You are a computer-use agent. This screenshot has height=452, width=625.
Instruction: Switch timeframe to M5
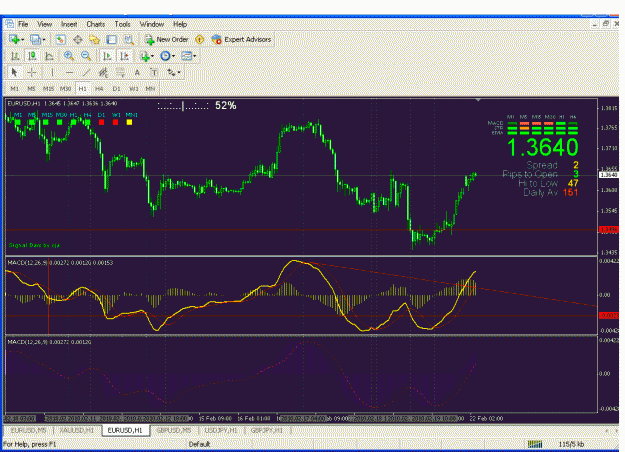point(31,88)
